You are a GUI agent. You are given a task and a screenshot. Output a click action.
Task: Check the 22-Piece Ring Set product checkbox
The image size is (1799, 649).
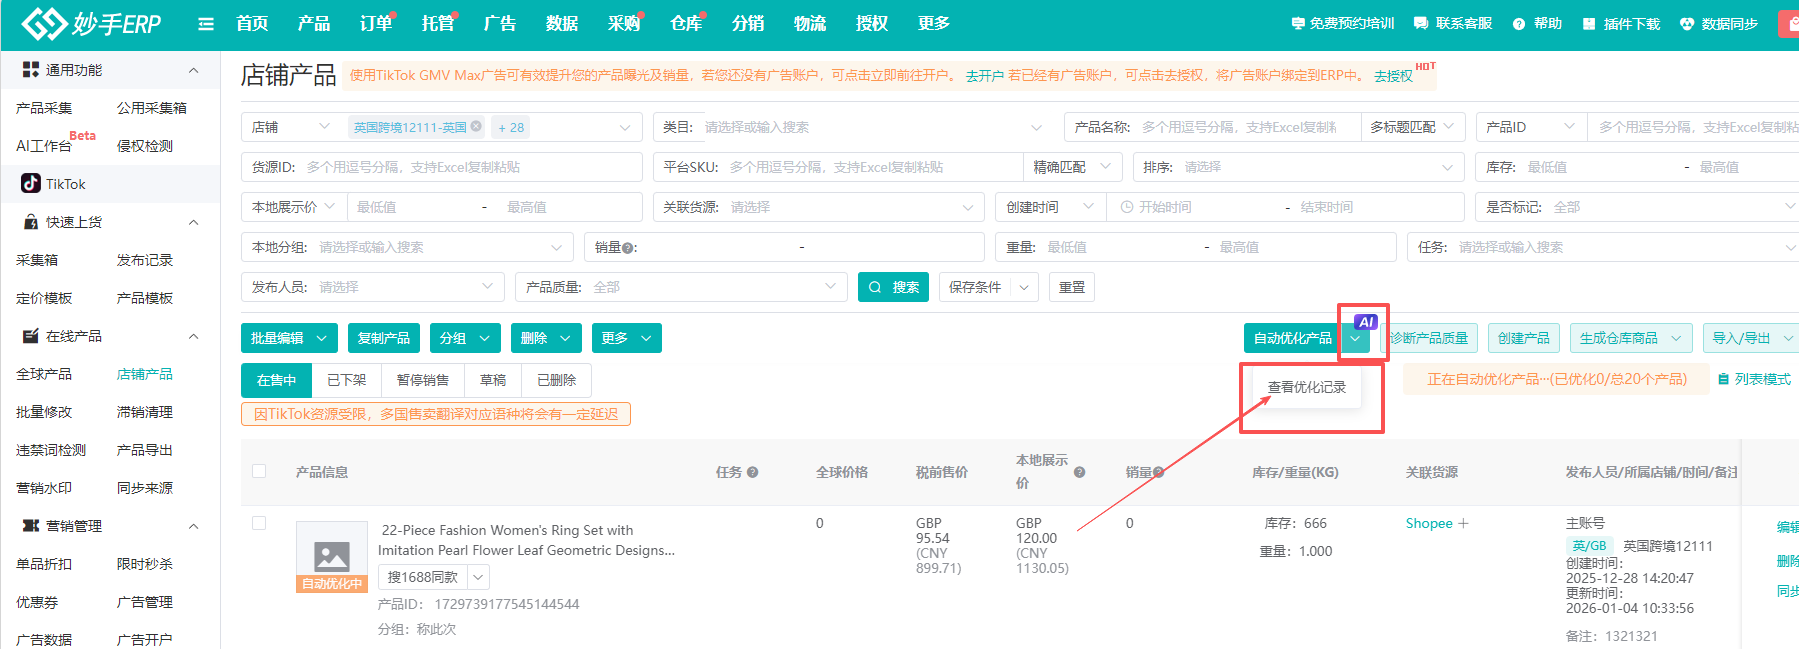[259, 523]
